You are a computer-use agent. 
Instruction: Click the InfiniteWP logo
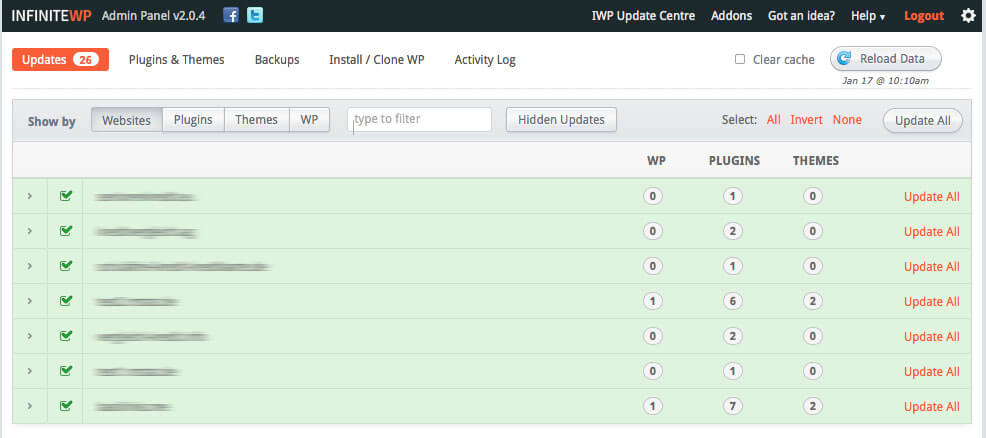[52, 16]
